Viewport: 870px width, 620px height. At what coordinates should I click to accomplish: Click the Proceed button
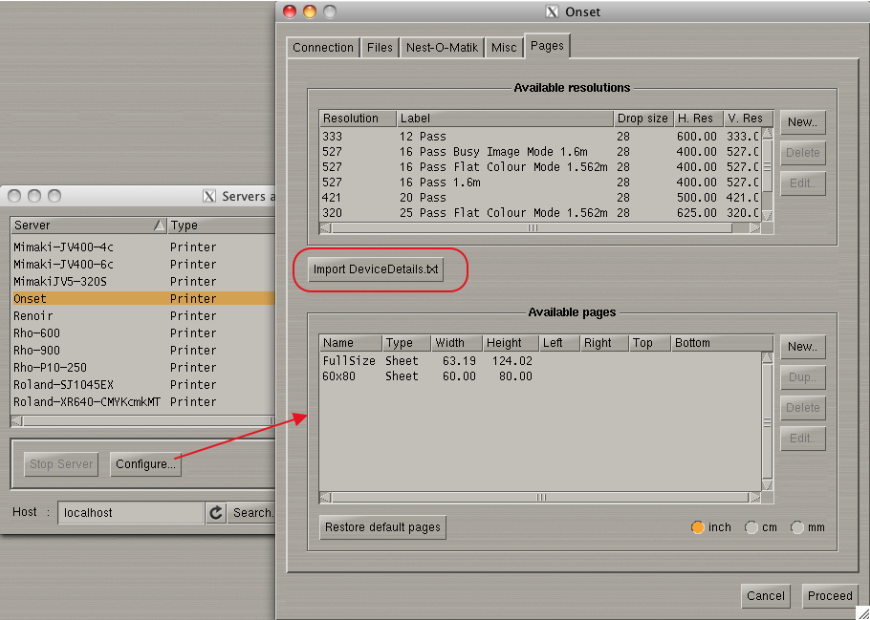(830, 596)
